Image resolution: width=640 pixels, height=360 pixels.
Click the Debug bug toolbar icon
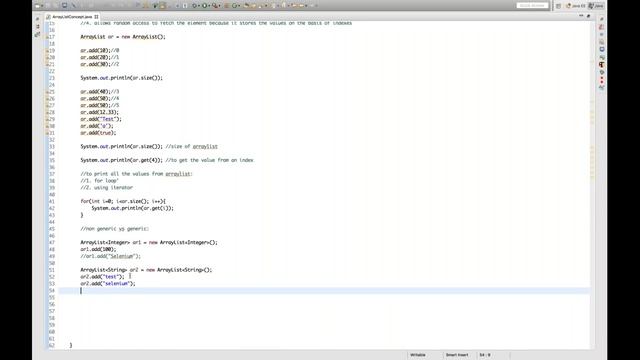(x=194, y=6)
